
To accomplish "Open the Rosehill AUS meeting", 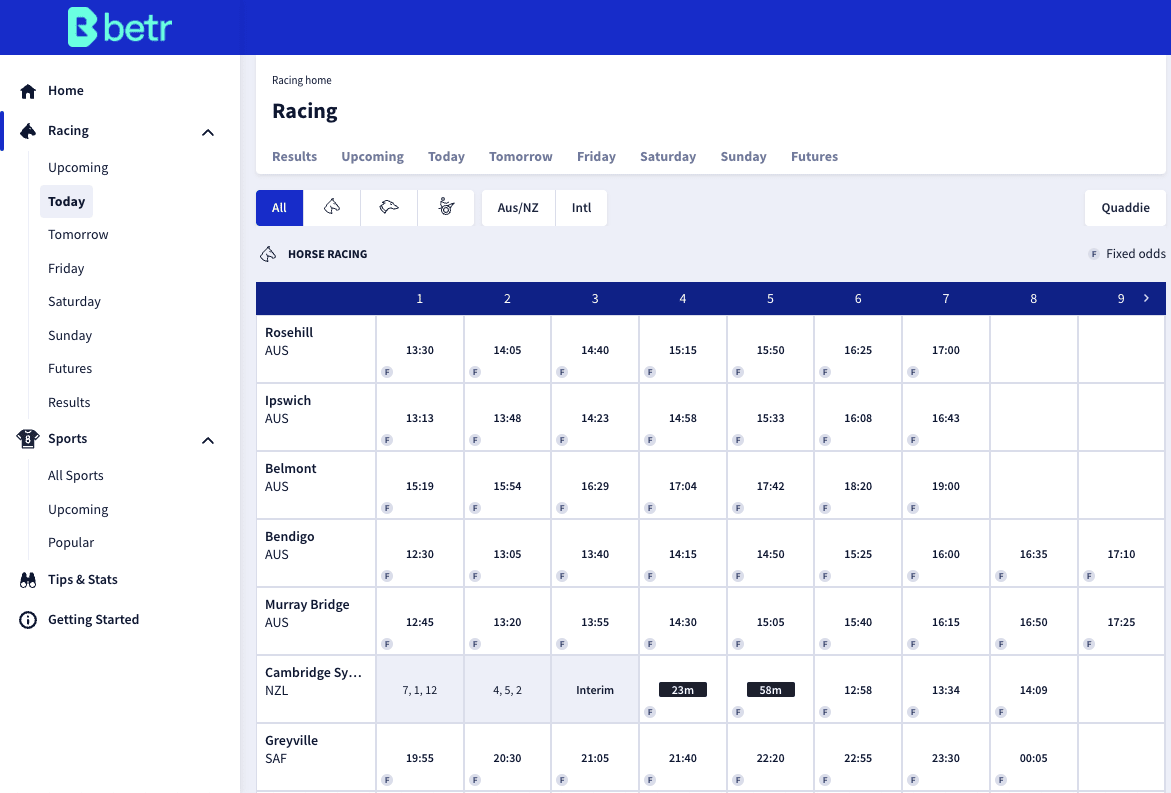I will pos(316,349).
